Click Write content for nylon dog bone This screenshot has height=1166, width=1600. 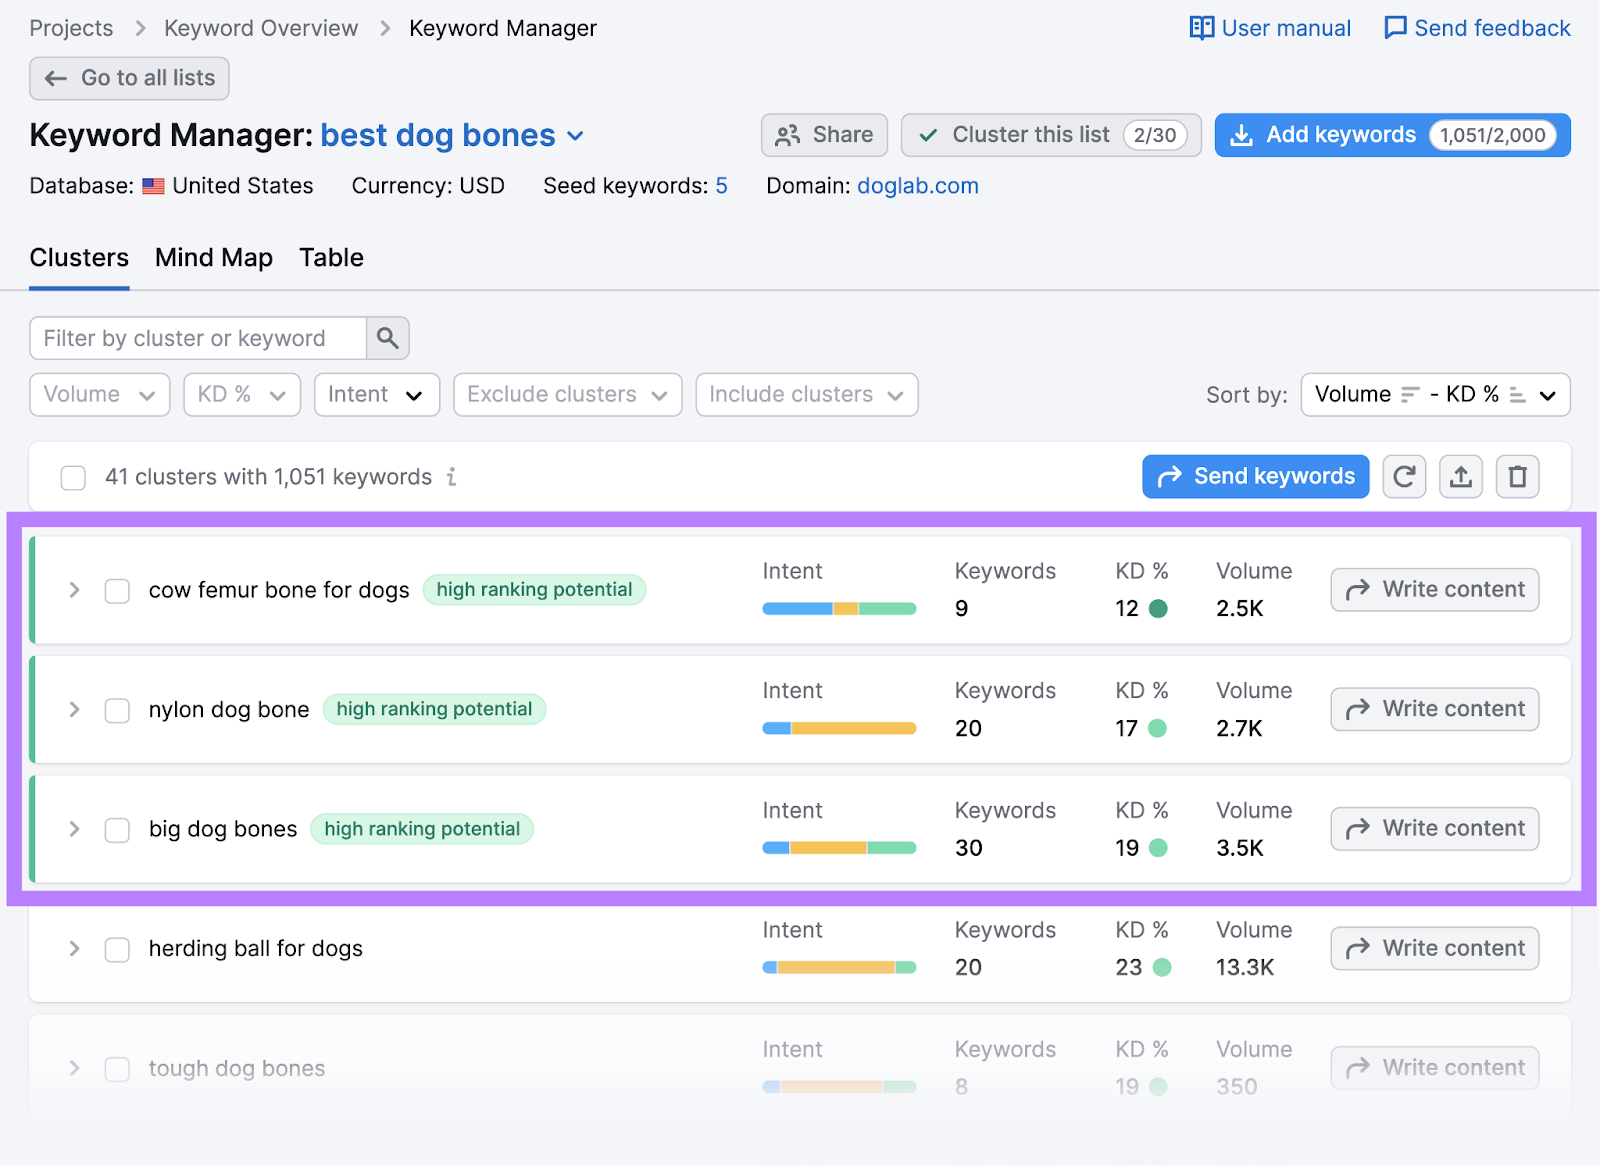[x=1435, y=709]
